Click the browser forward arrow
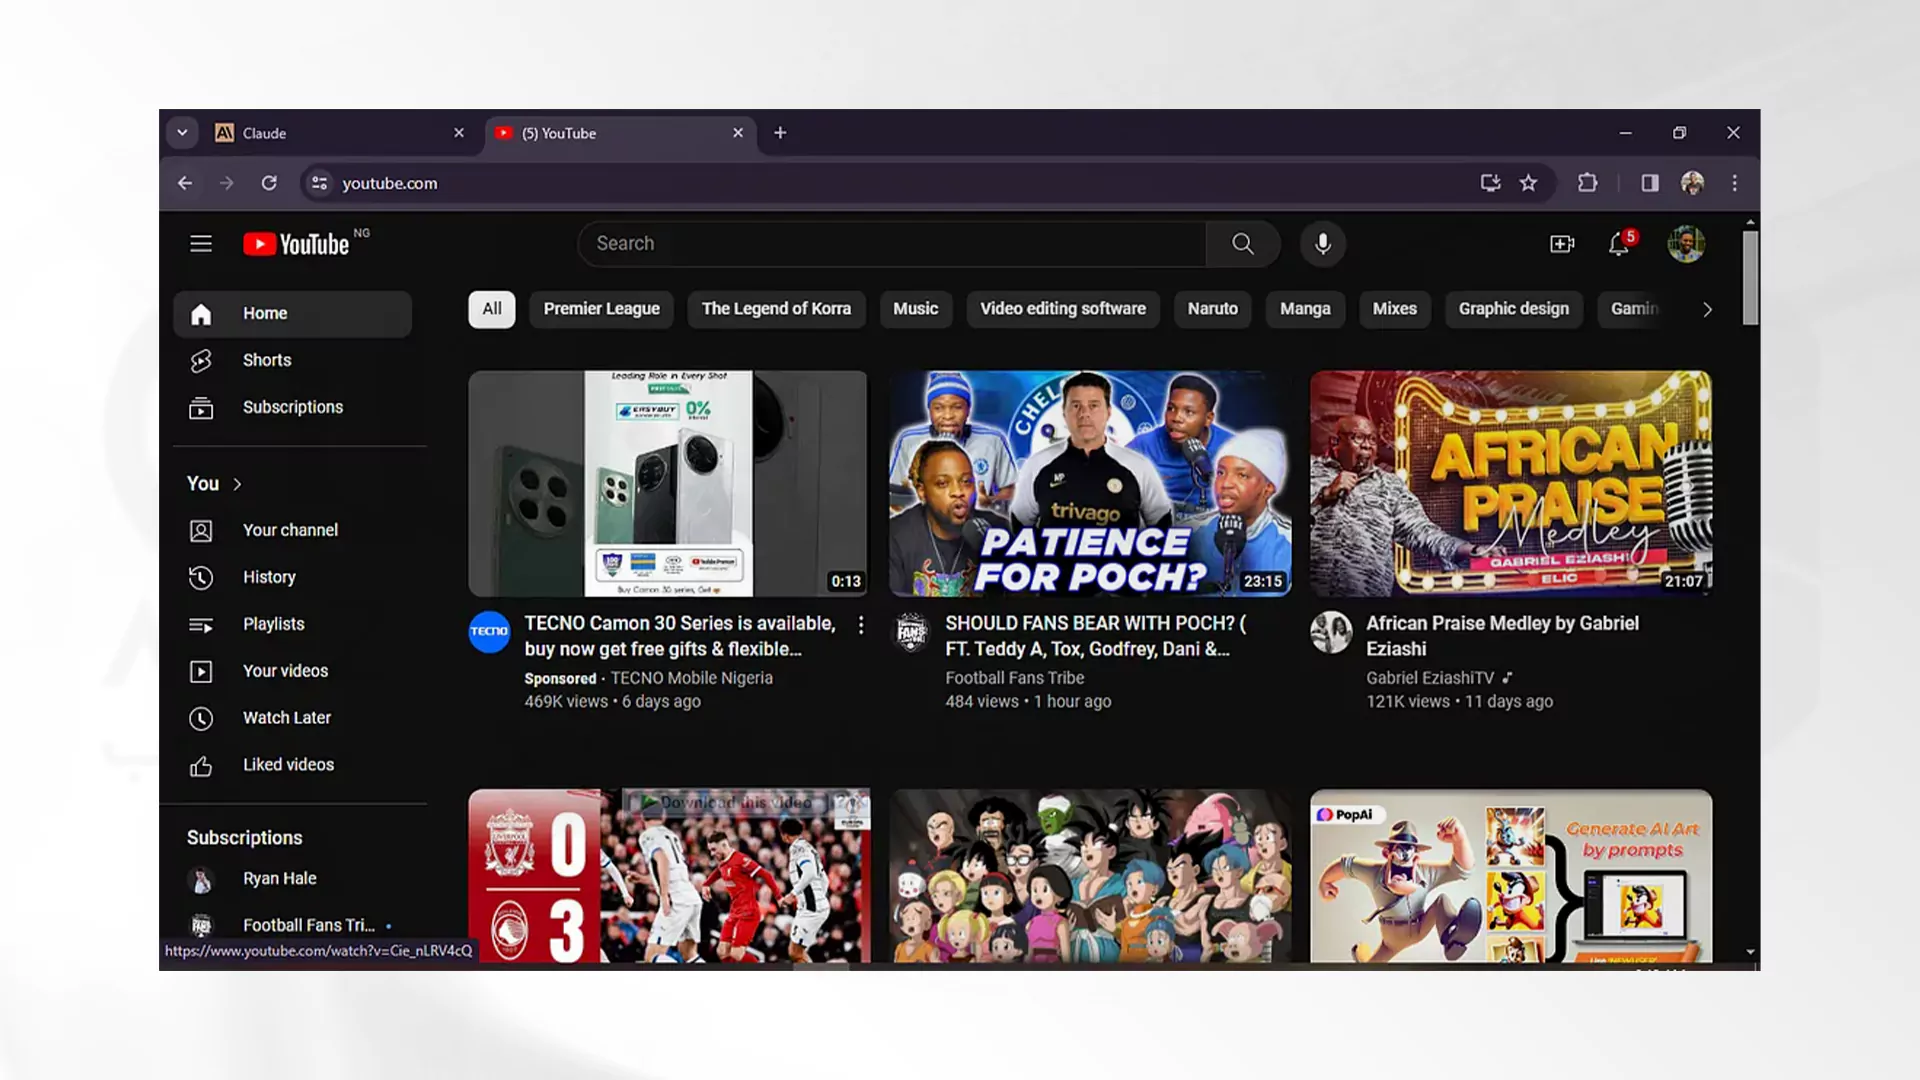 227,183
